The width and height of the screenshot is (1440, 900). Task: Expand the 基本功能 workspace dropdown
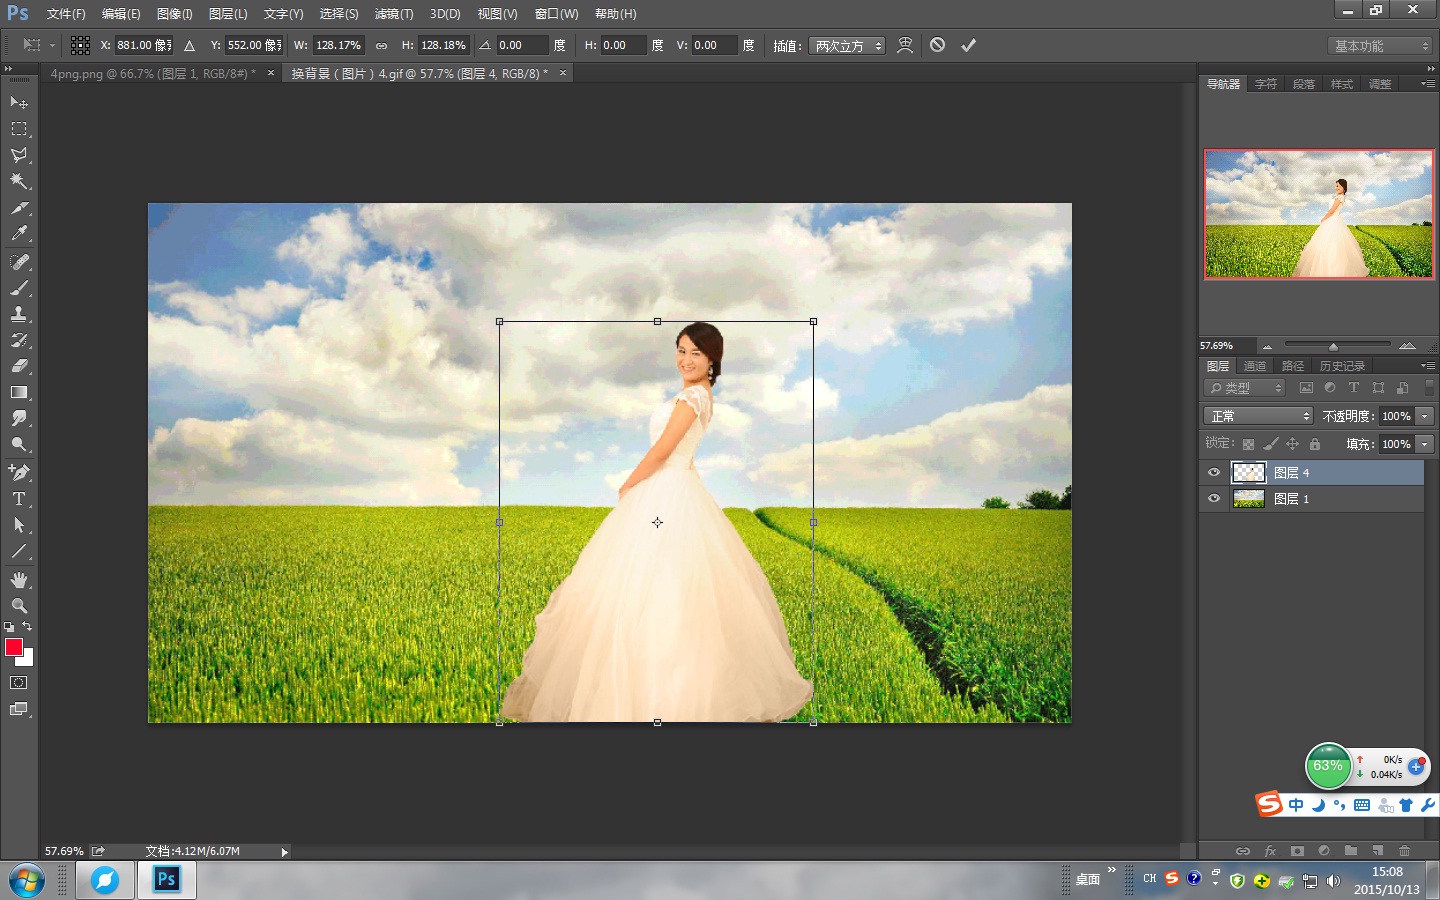(1381, 46)
